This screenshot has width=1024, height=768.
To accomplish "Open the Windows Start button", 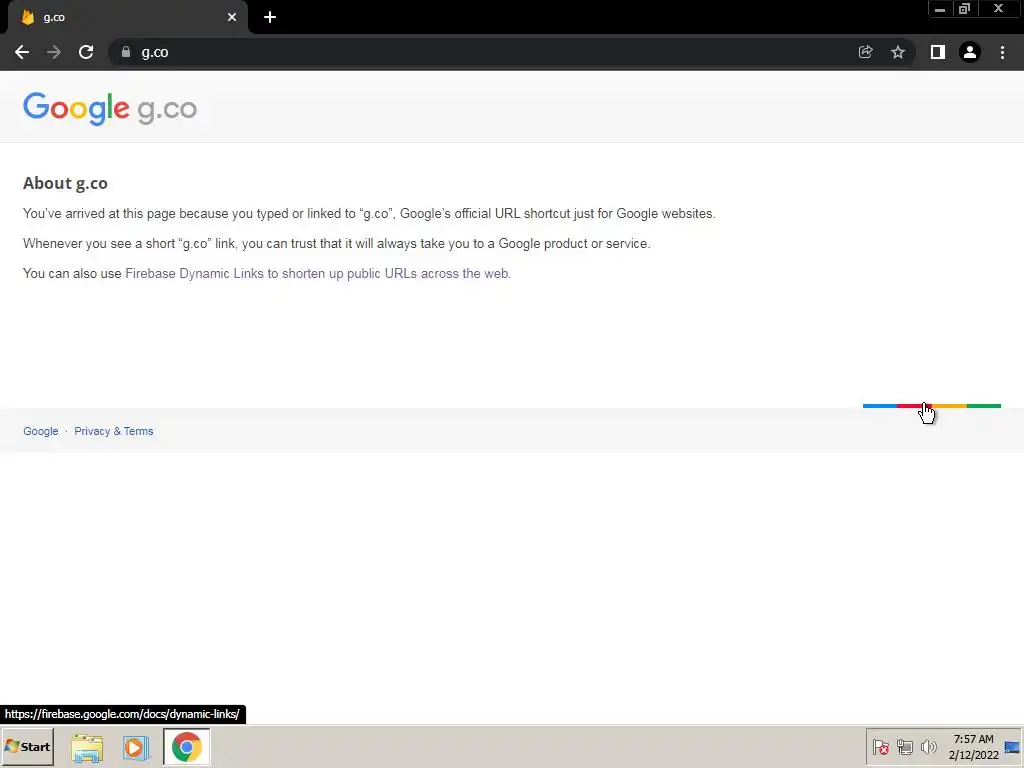I will [27, 746].
